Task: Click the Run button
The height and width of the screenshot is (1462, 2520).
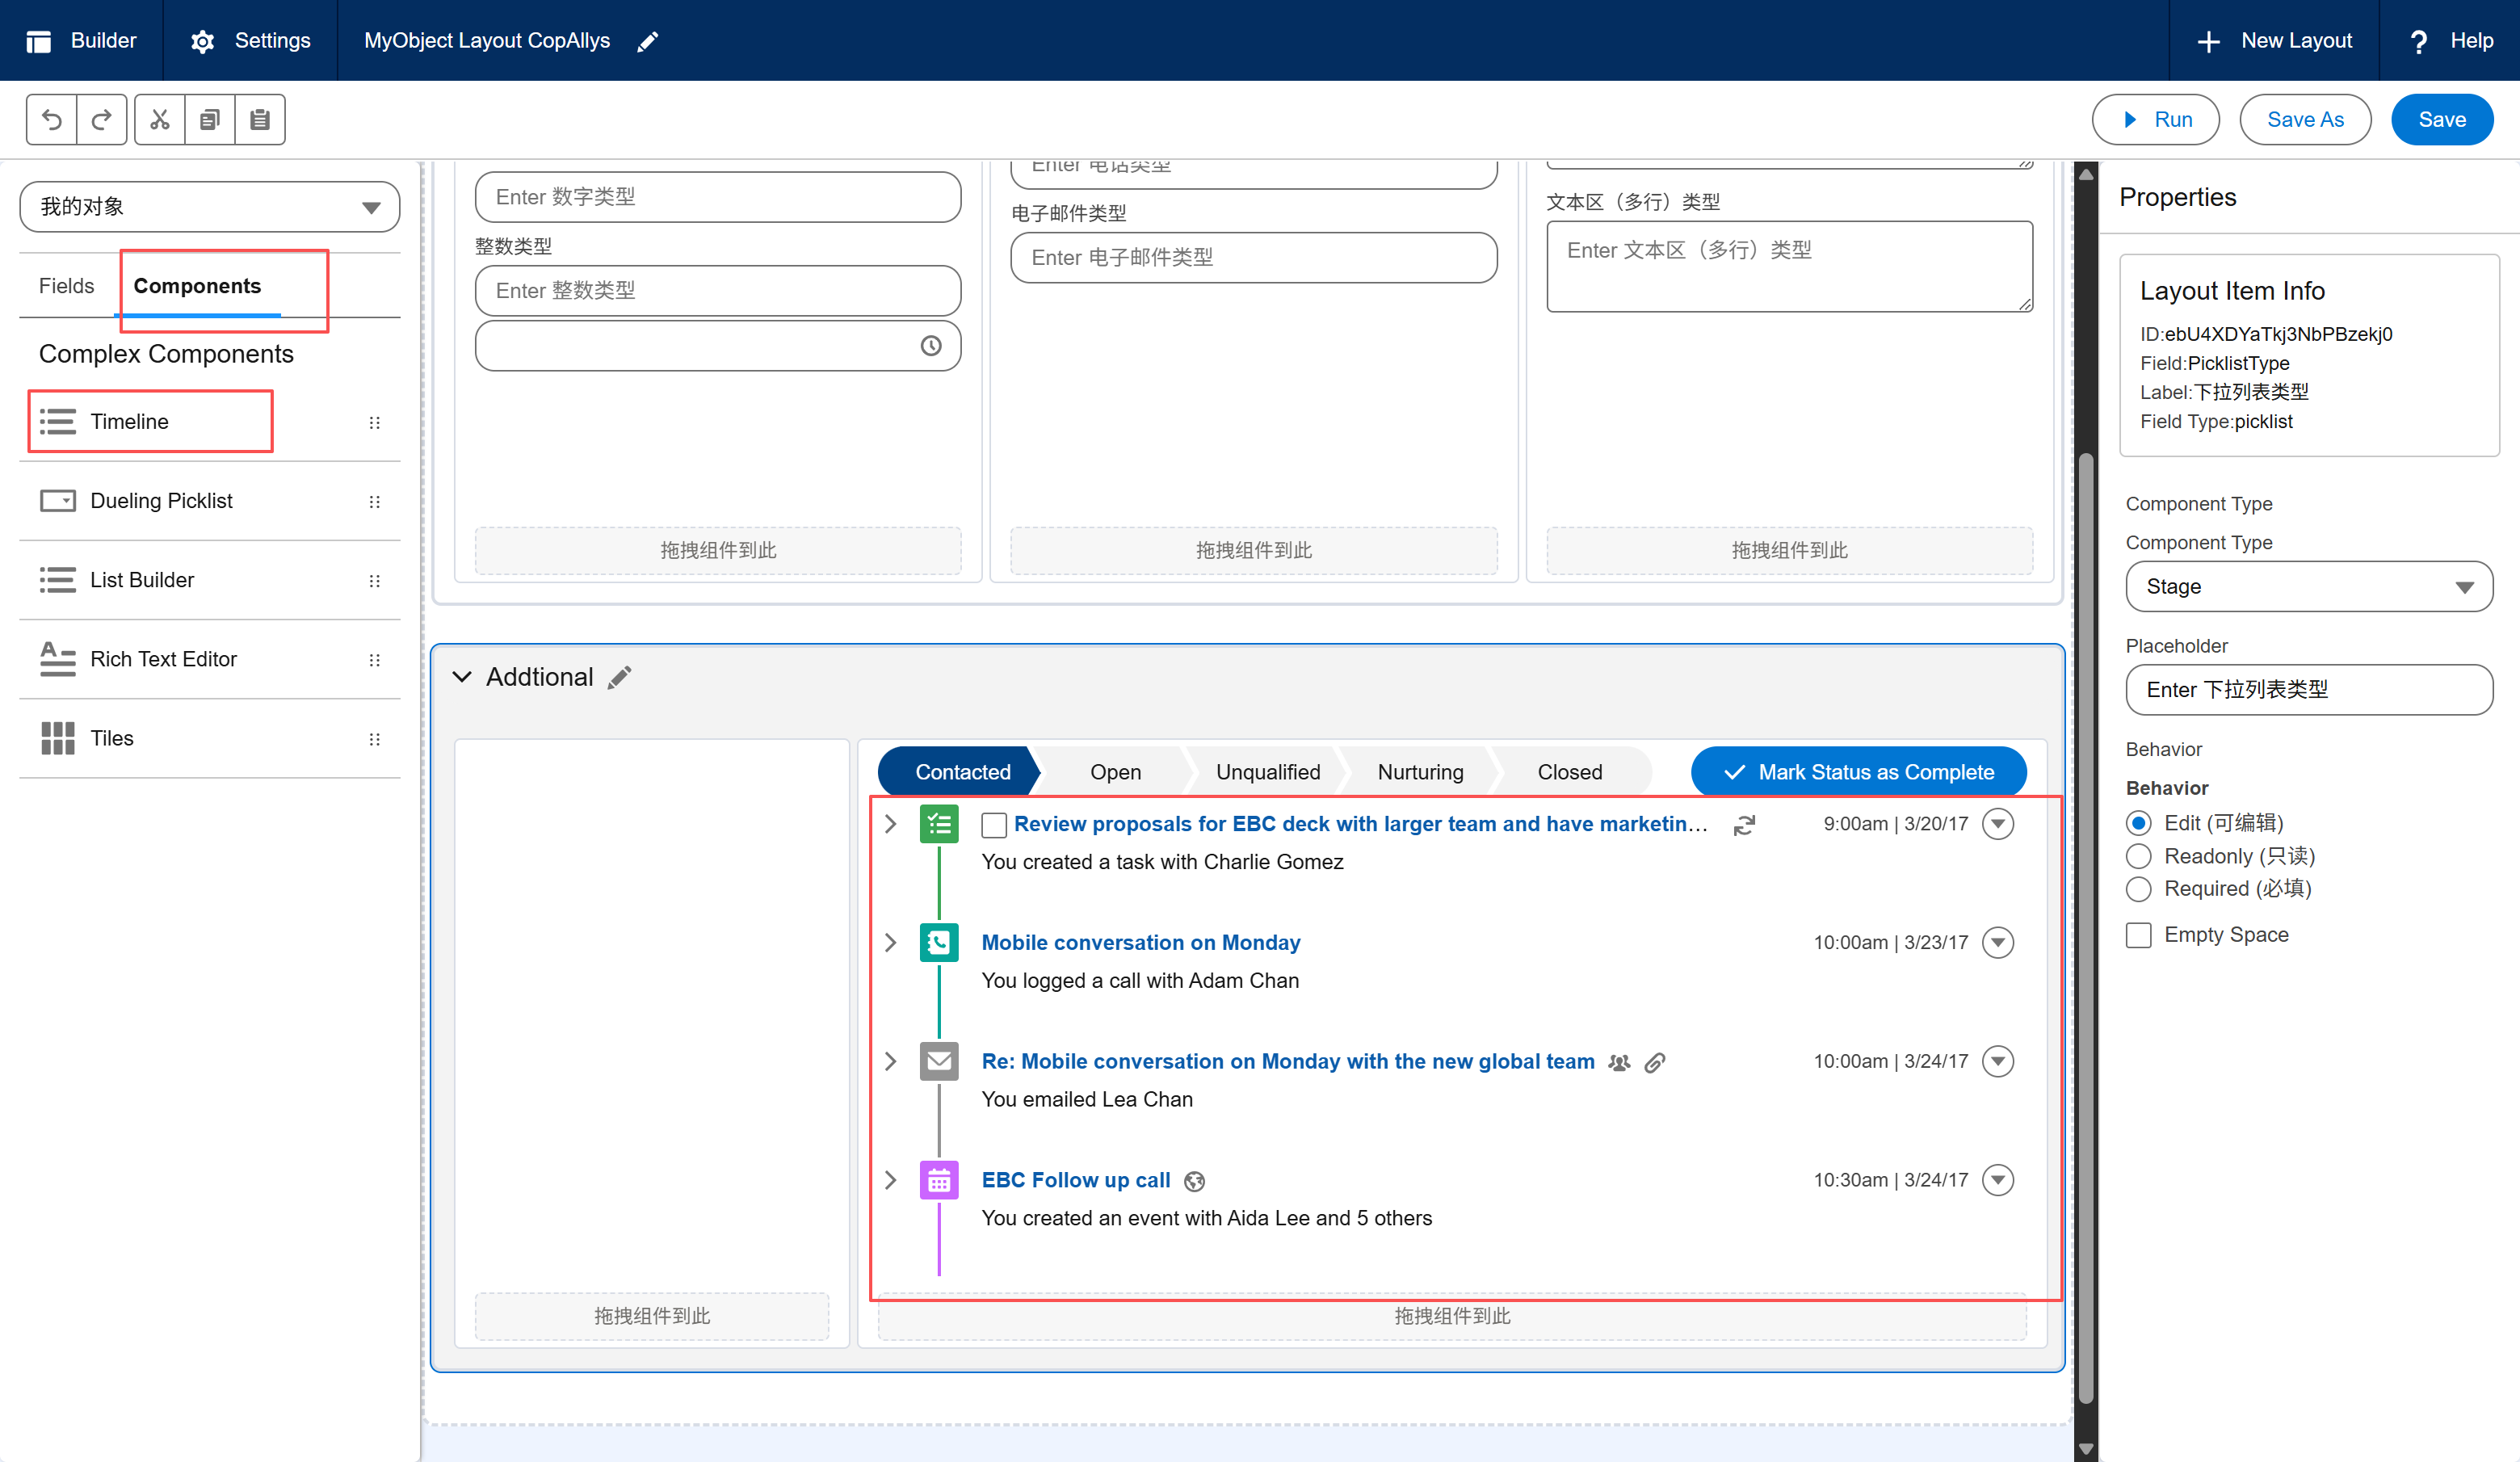Action: click(x=2155, y=120)
